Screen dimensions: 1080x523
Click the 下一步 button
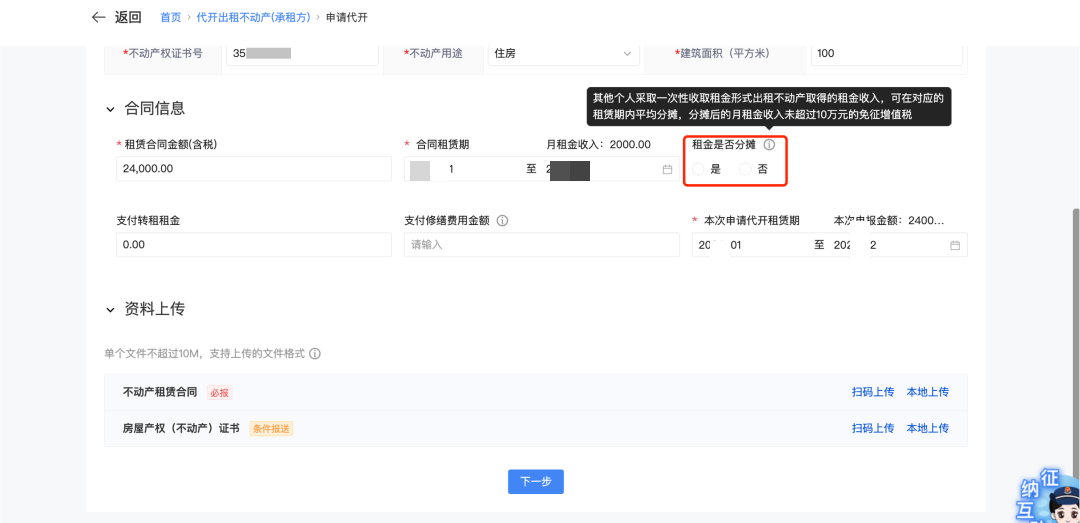pyautogui.click(x=536, y=482)
